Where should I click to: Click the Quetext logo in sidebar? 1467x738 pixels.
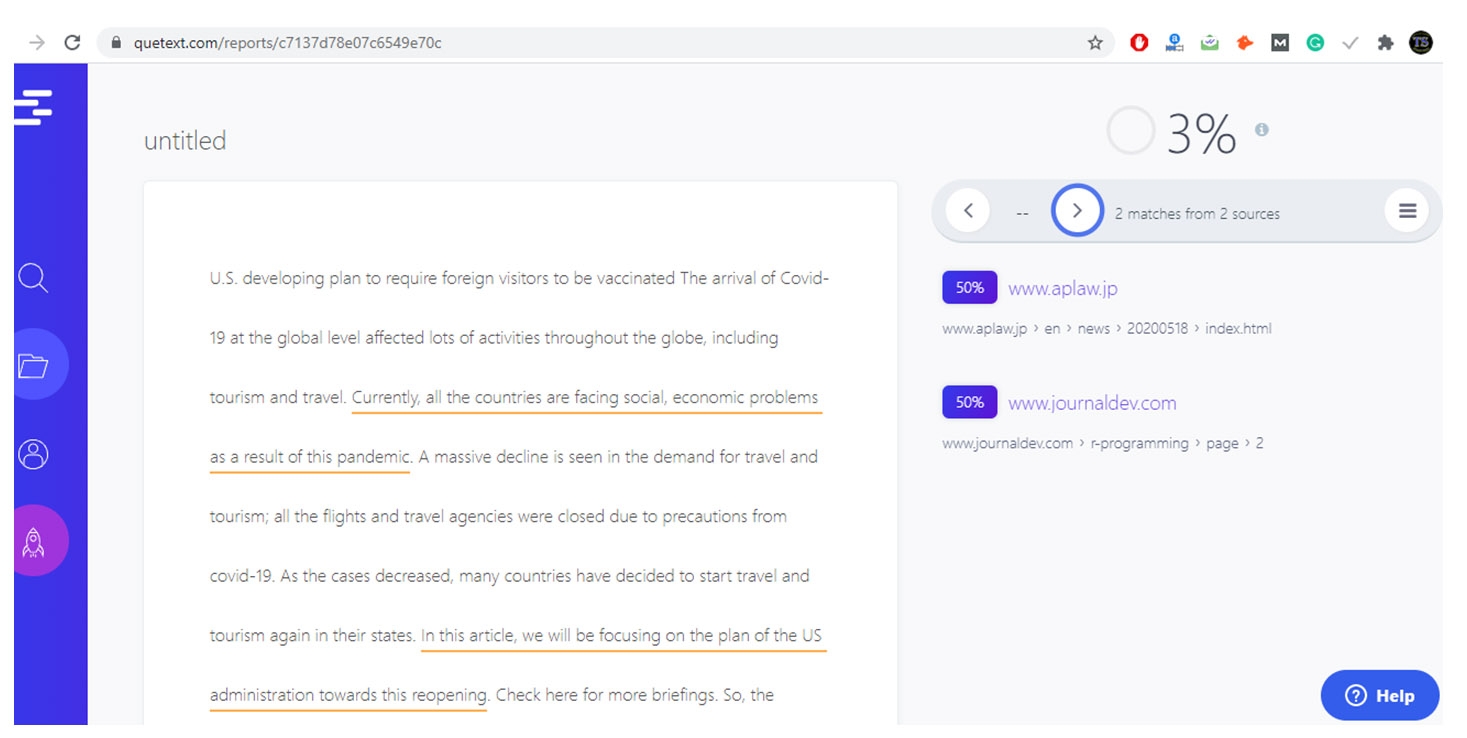[33, 107]
